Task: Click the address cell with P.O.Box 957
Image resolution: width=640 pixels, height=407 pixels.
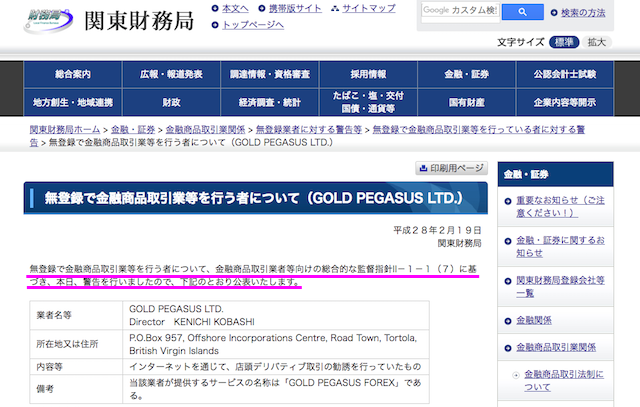Action: tap(276, 344)
